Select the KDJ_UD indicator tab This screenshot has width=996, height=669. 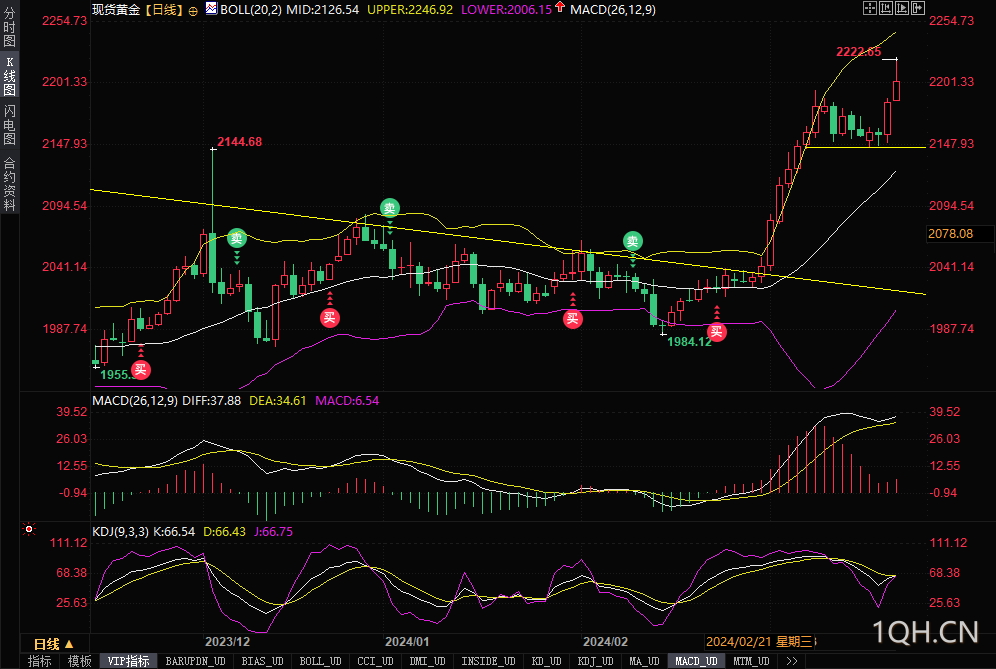pyautogui.click(x=595, y=661)
